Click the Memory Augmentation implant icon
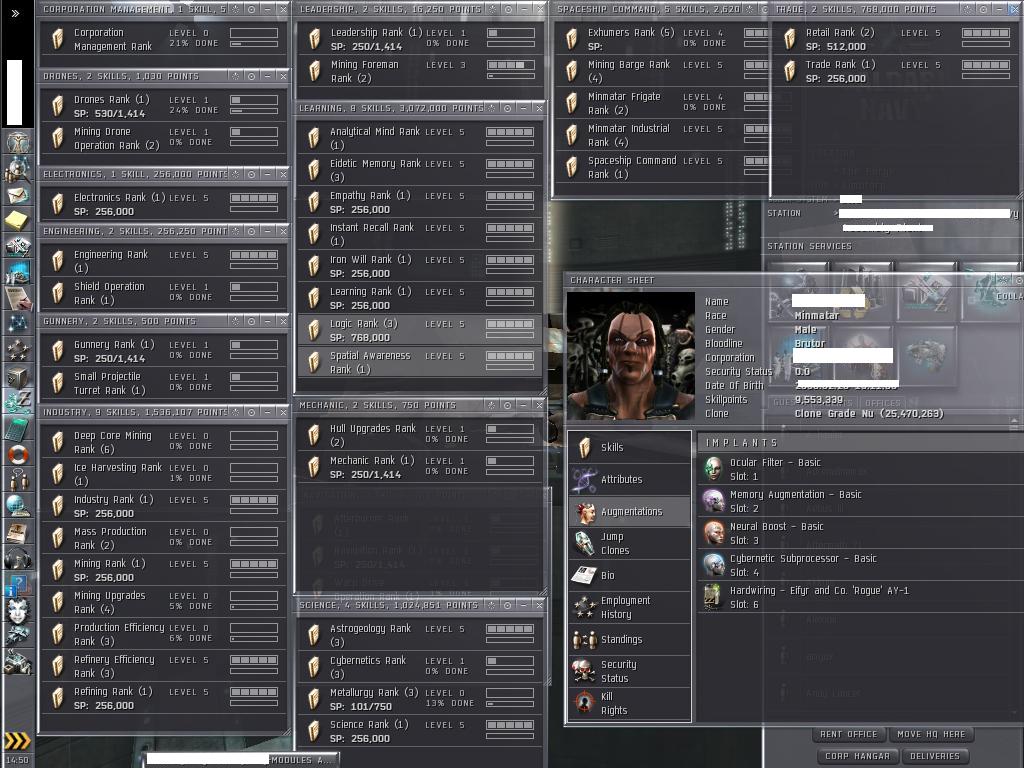This screenshot has height=768, width=1024. [713, 501]
